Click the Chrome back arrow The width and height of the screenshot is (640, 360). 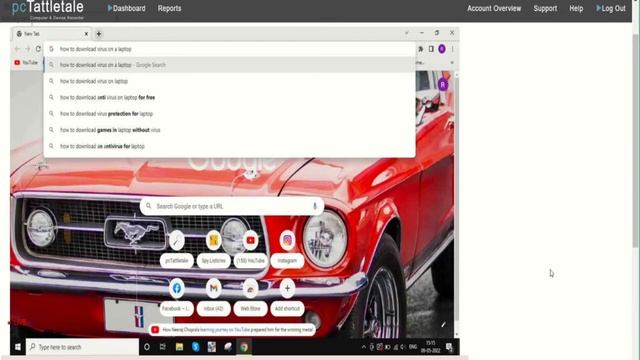click(x=17, y=49)
